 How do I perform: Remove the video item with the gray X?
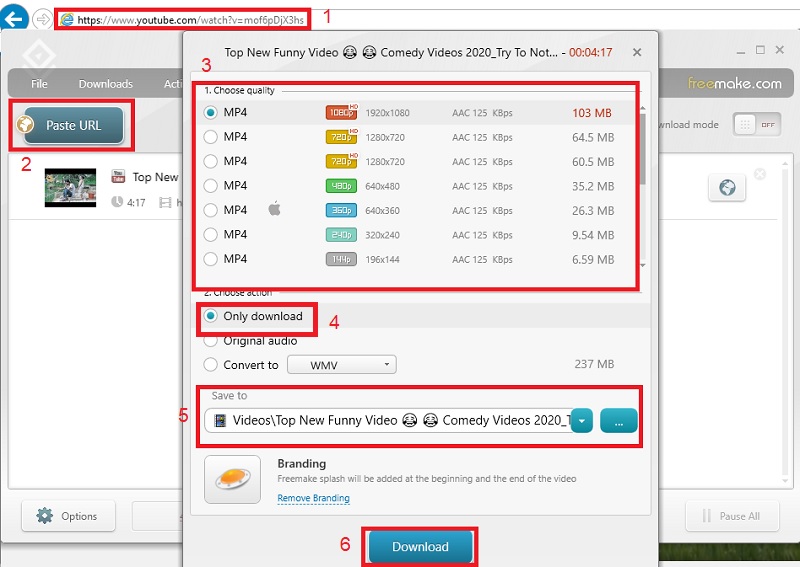[760, 174]
